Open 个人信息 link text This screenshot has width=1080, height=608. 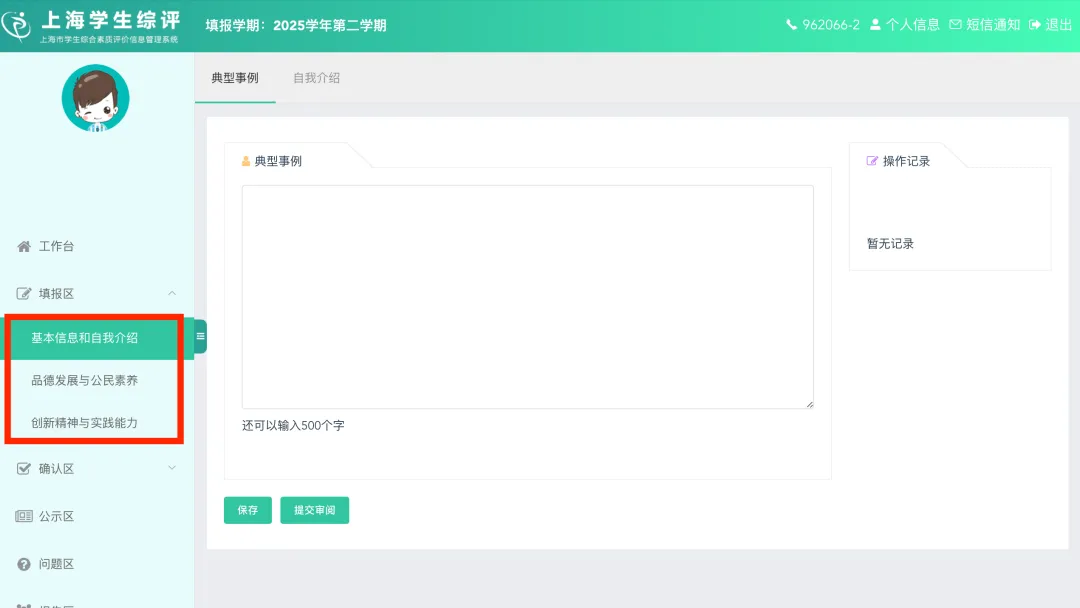(x=913, y=25)
